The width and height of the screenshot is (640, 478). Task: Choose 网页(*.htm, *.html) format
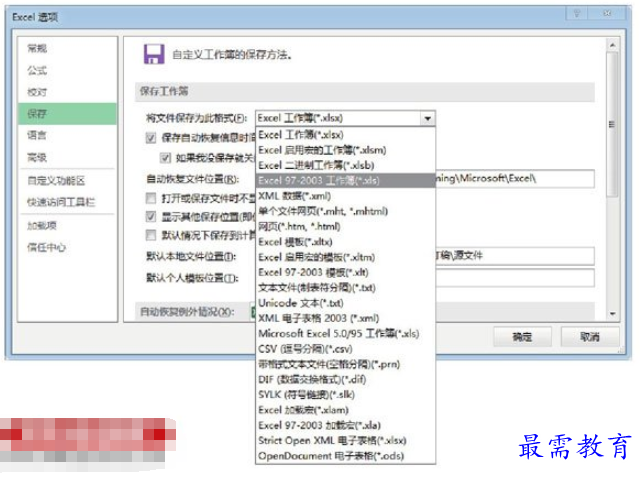click(x=345, y=227)
